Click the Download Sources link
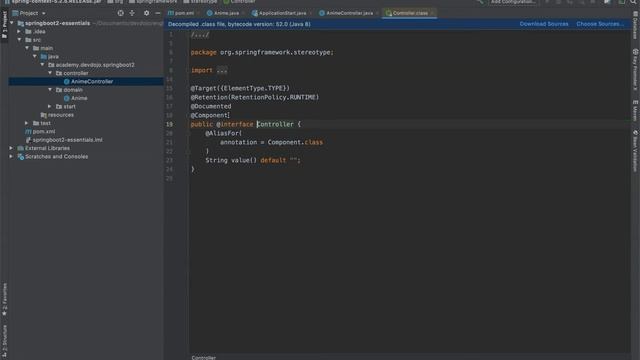 pos(544,24)
